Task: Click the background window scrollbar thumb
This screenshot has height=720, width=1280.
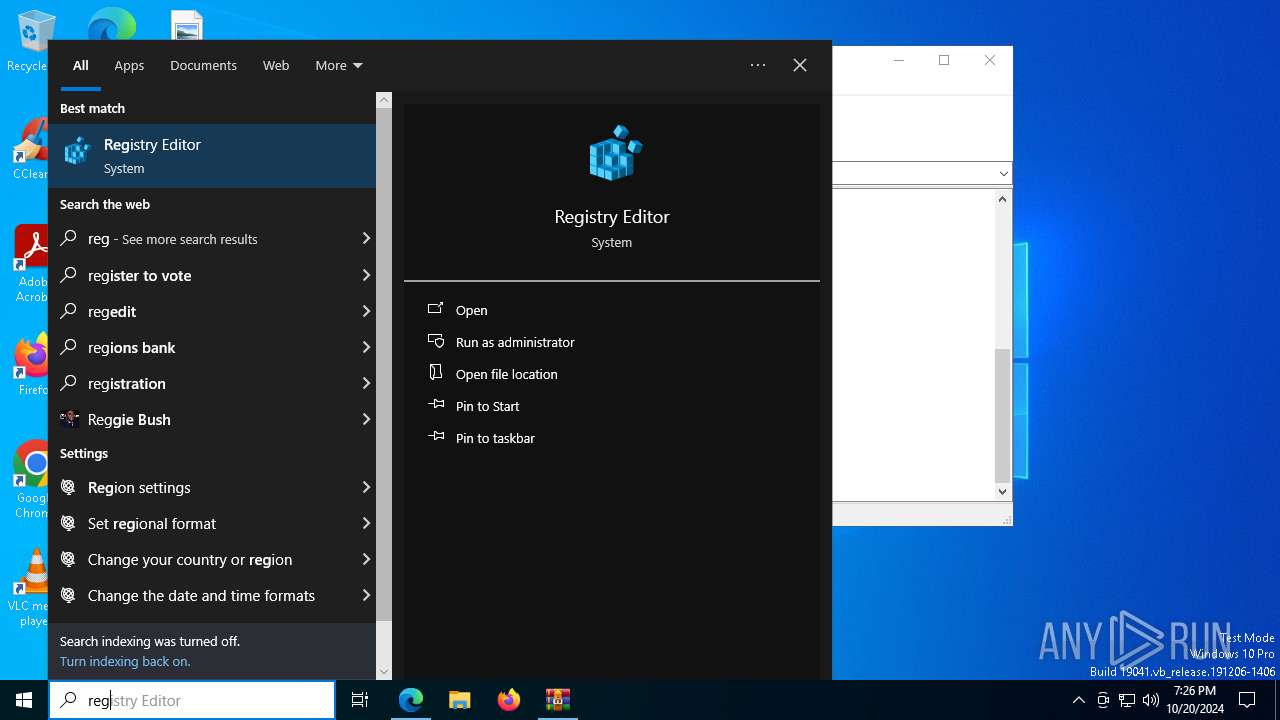Action: click(x=1002, y=415)
